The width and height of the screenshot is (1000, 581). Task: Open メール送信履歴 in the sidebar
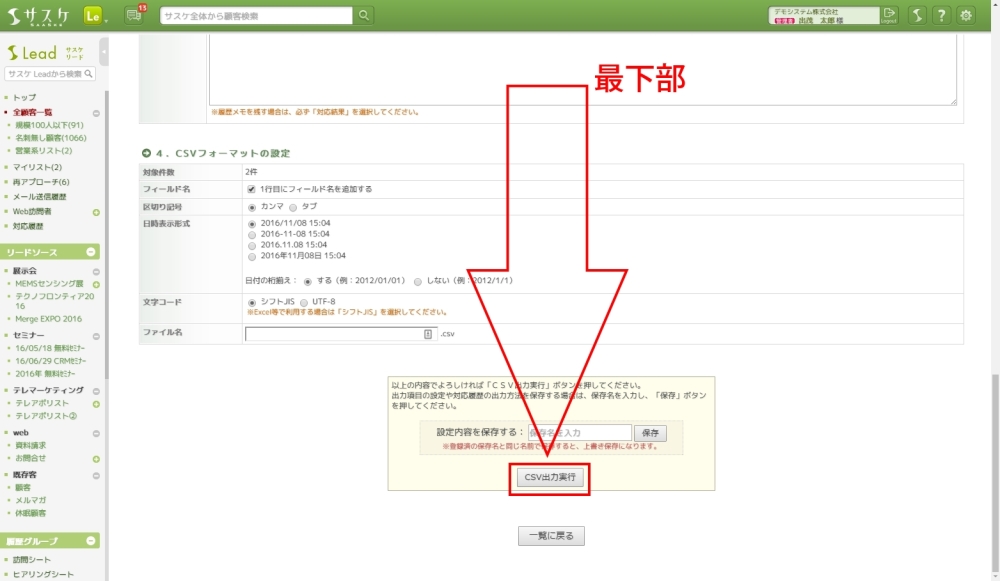pos(39,197)
